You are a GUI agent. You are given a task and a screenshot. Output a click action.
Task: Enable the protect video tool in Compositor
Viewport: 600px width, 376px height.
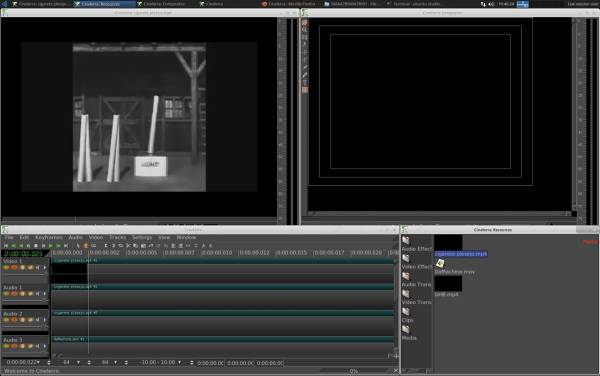click(305, 22)
